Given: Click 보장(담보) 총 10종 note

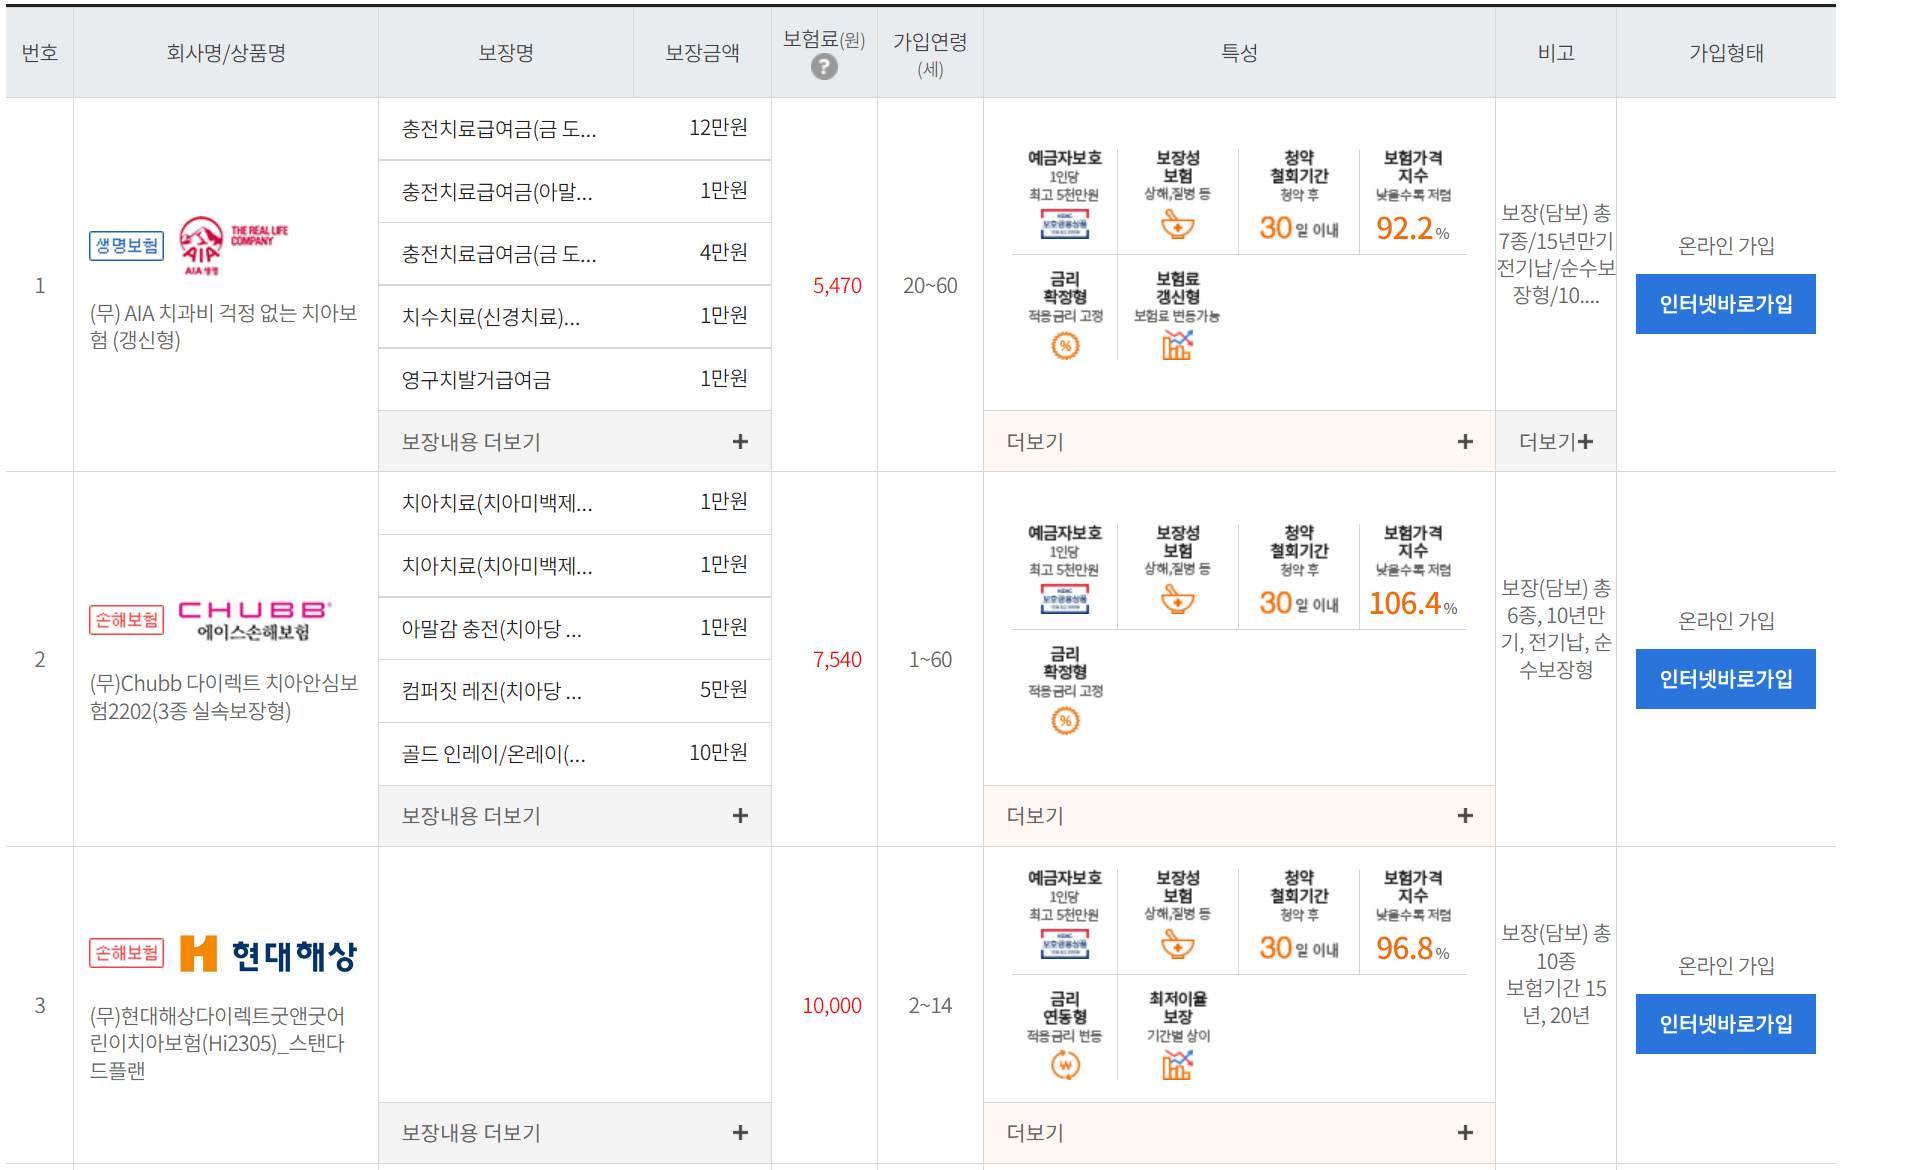Looking at the screenshot, I should click(1556, 974).
